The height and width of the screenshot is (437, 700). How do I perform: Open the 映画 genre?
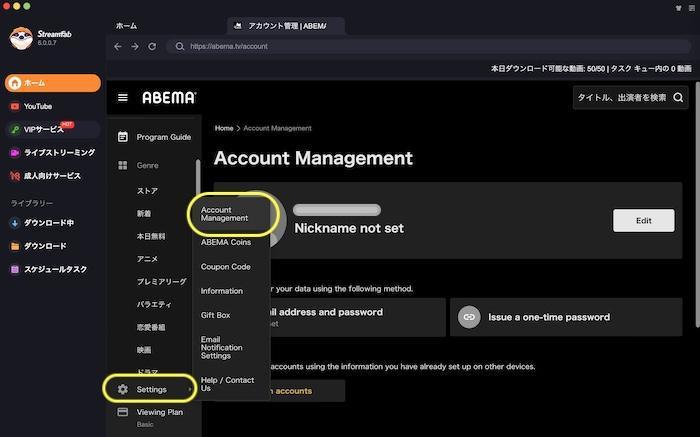coord(144,350)
